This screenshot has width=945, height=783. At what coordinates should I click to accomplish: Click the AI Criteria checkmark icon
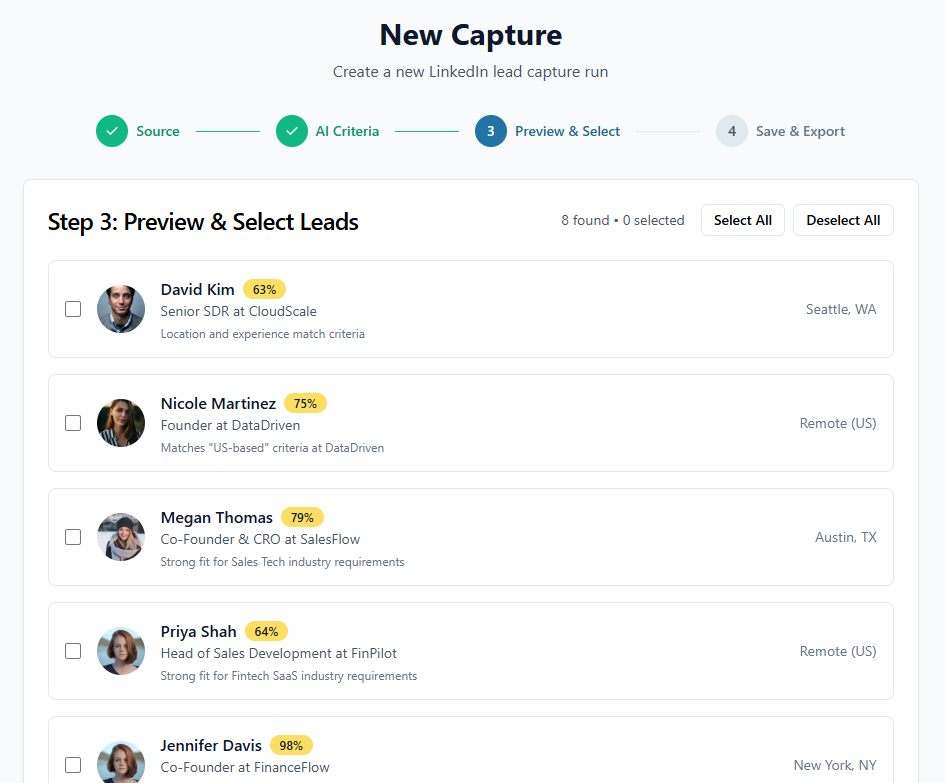[x=291, y=131]
